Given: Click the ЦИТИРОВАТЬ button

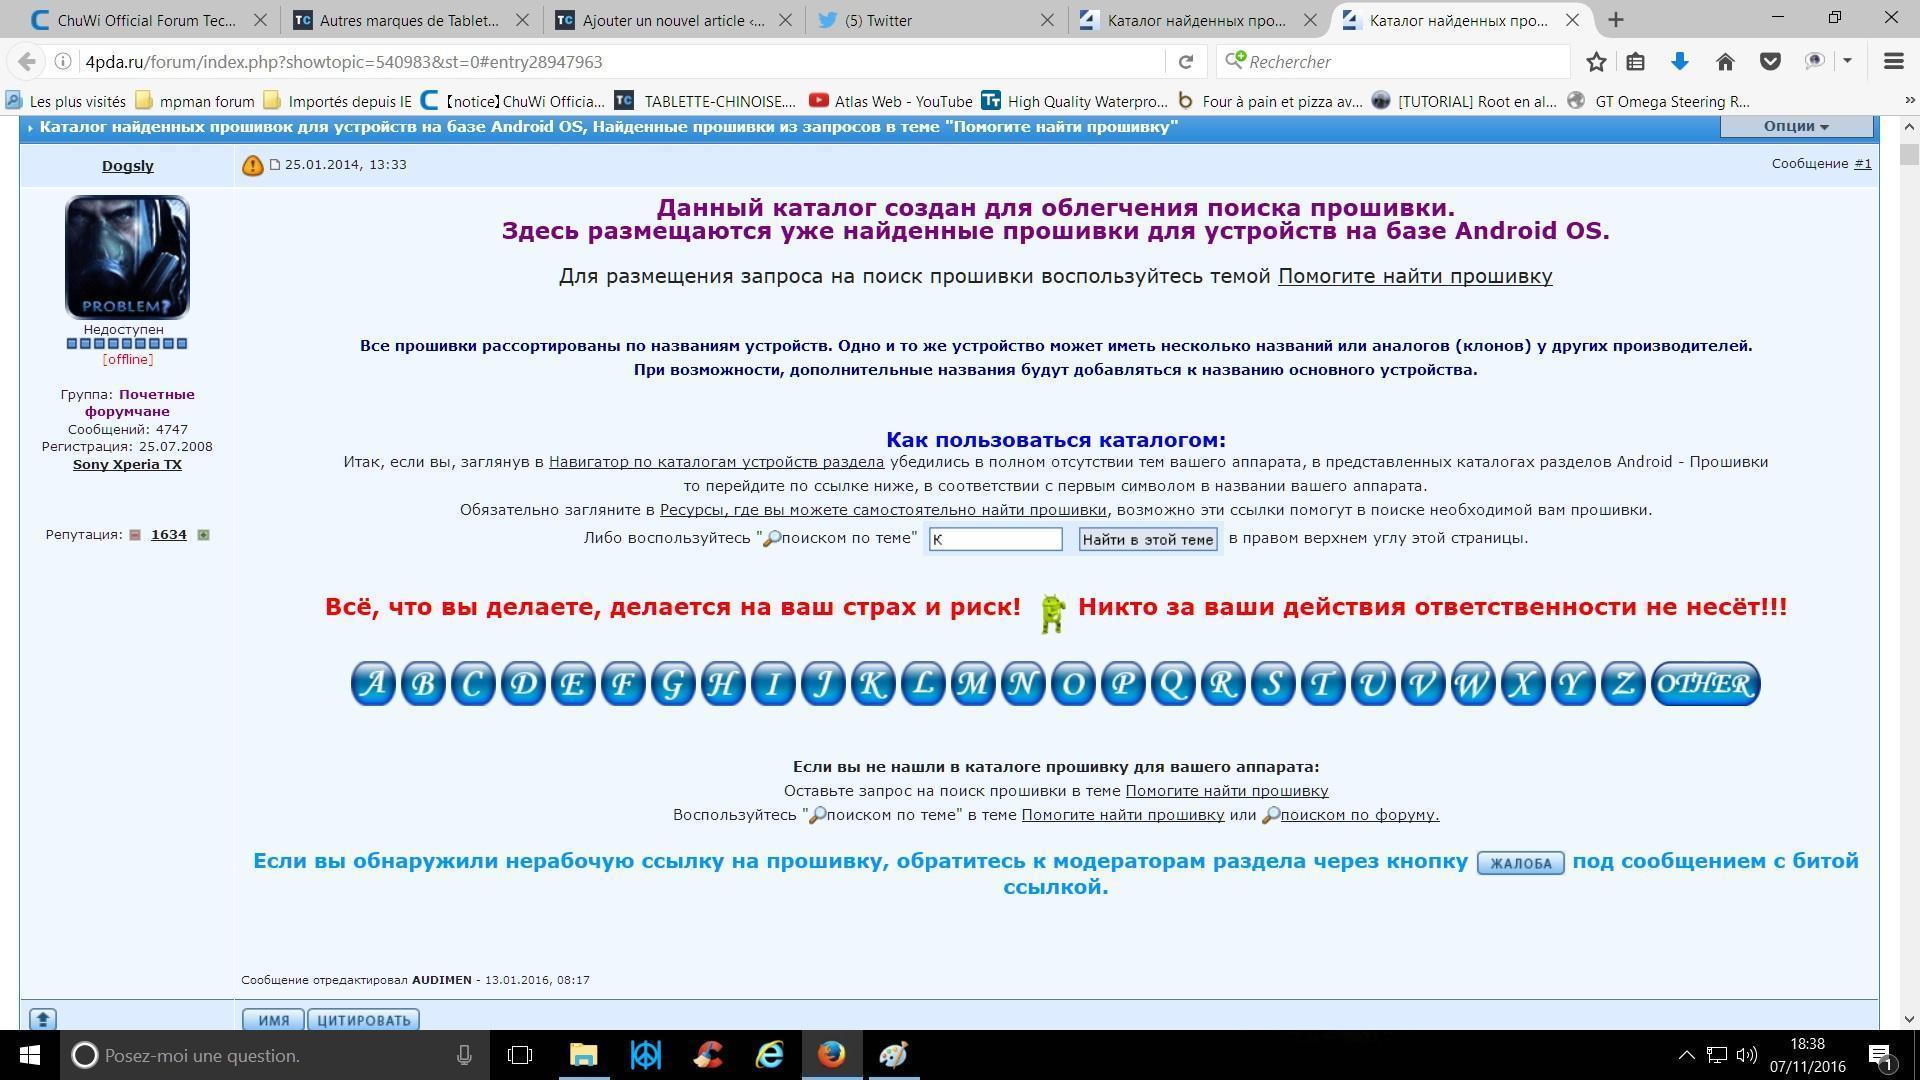Looking at the screenshot, I should 363,1020.
